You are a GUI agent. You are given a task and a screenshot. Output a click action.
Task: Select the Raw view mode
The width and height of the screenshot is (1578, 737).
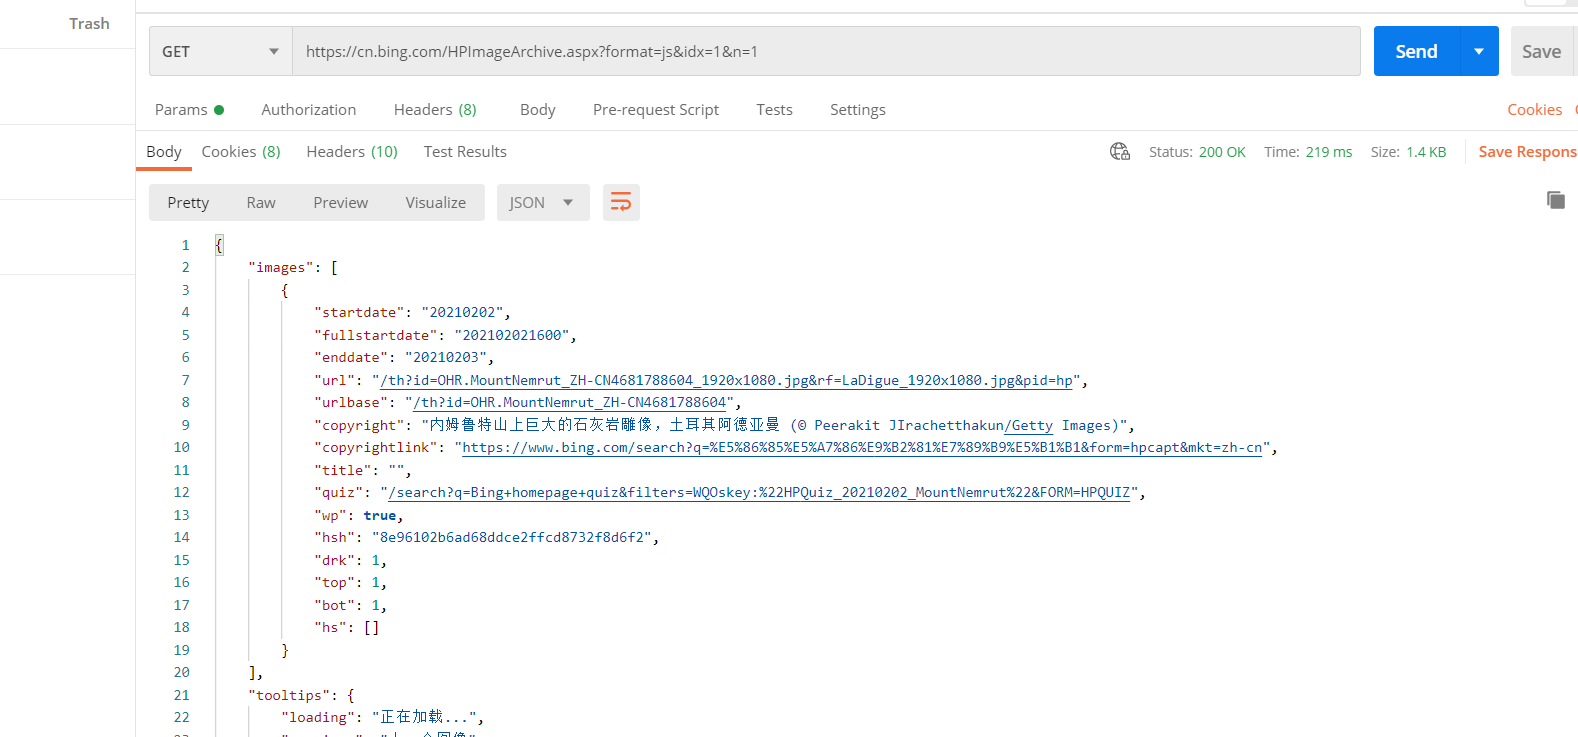[x=261, y=203]
